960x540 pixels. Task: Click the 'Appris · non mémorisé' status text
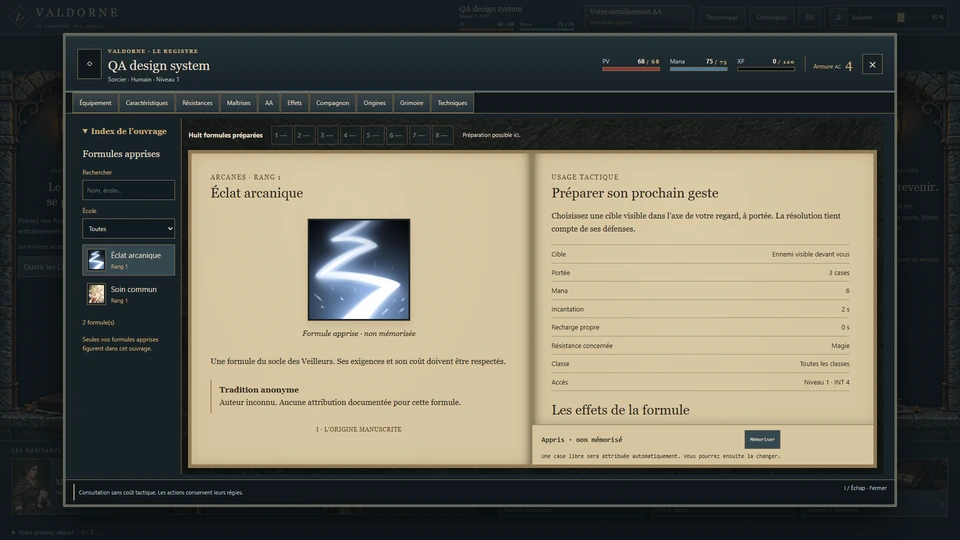click(582, 440)
